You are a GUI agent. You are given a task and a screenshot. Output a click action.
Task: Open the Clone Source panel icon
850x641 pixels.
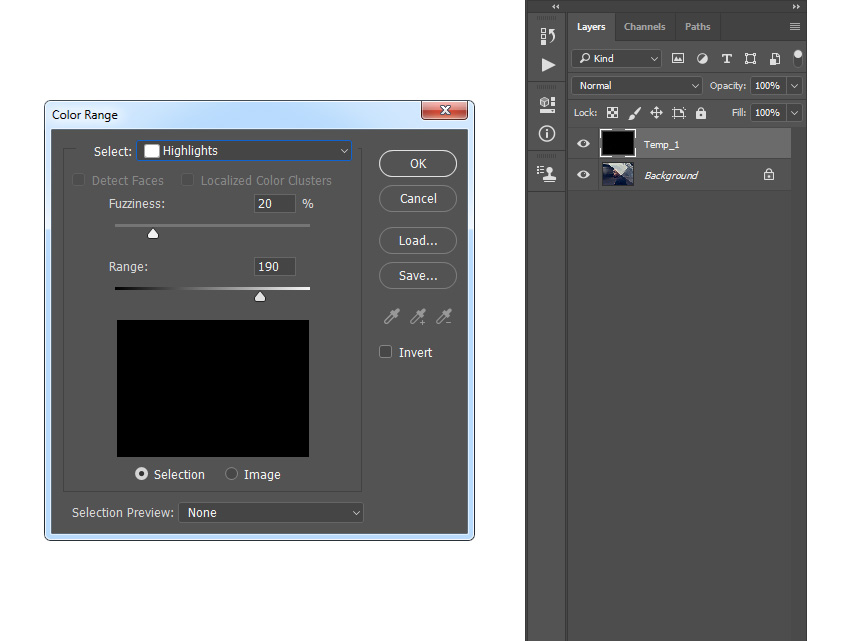pyautogui.click(x=547, y=174)
